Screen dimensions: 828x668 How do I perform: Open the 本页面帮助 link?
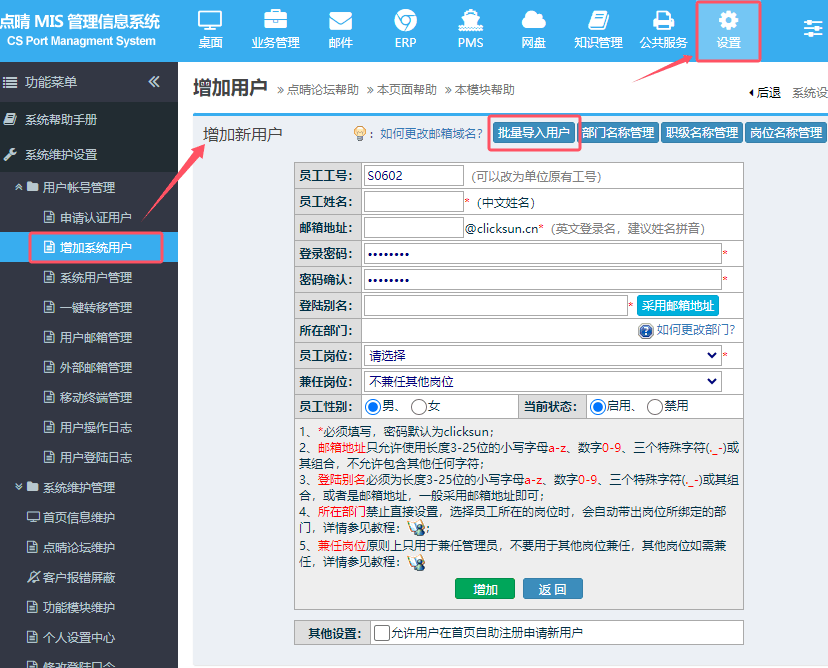pos(407,90)
